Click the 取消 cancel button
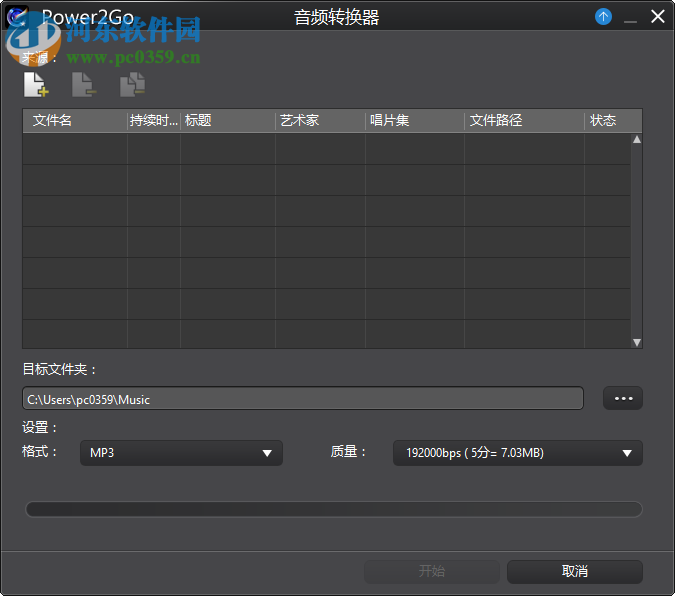The image size is (675, 596). point(575,571)
